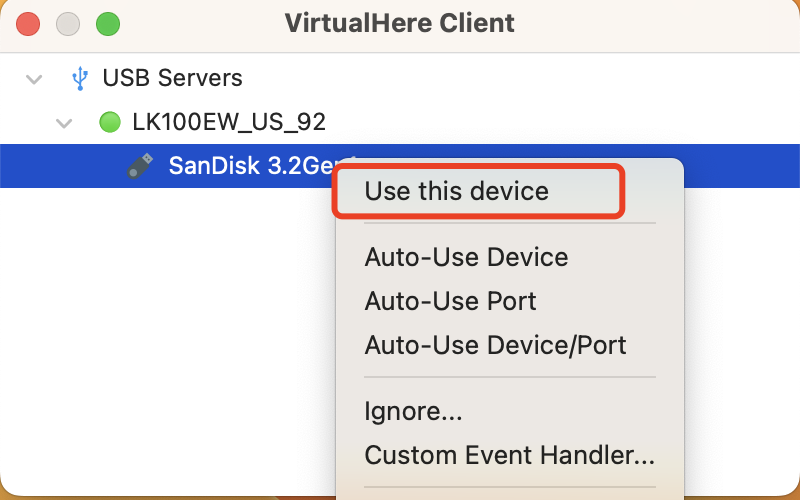Minimize the VirtualHere Client window
This screenshot has height=500, width=800.
pos(68,22)
